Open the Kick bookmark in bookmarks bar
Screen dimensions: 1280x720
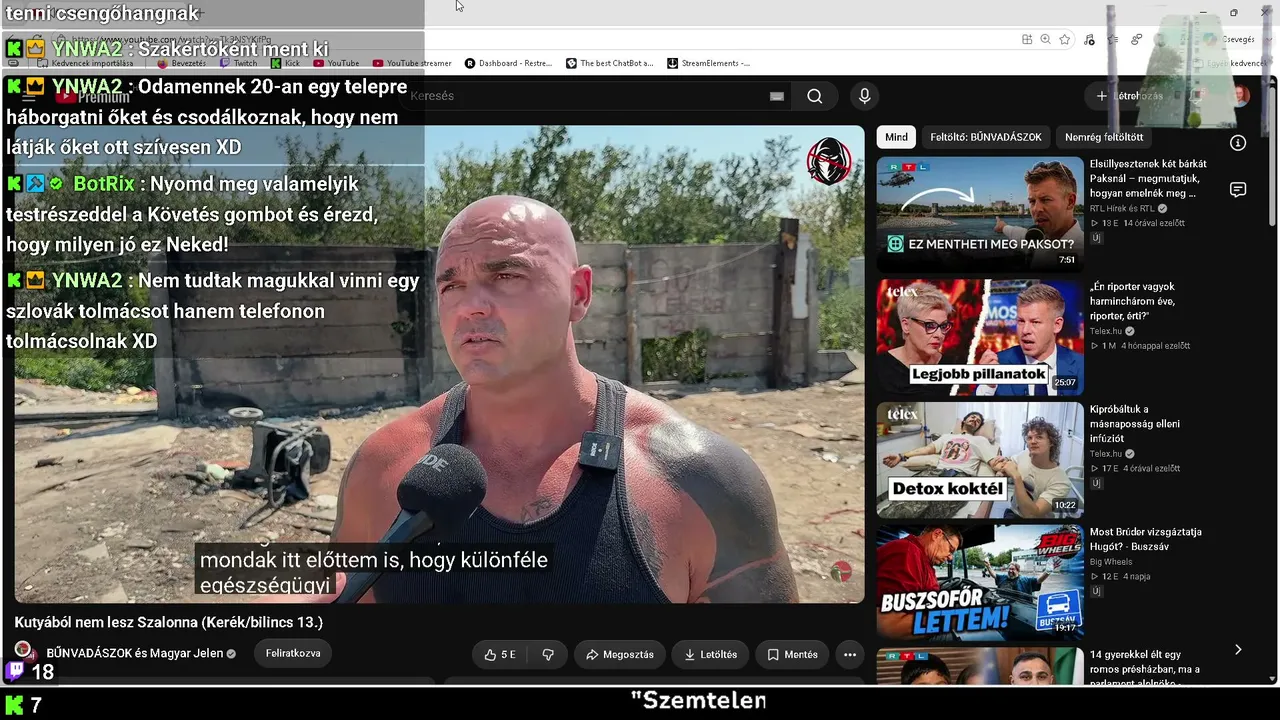point(286,63)
